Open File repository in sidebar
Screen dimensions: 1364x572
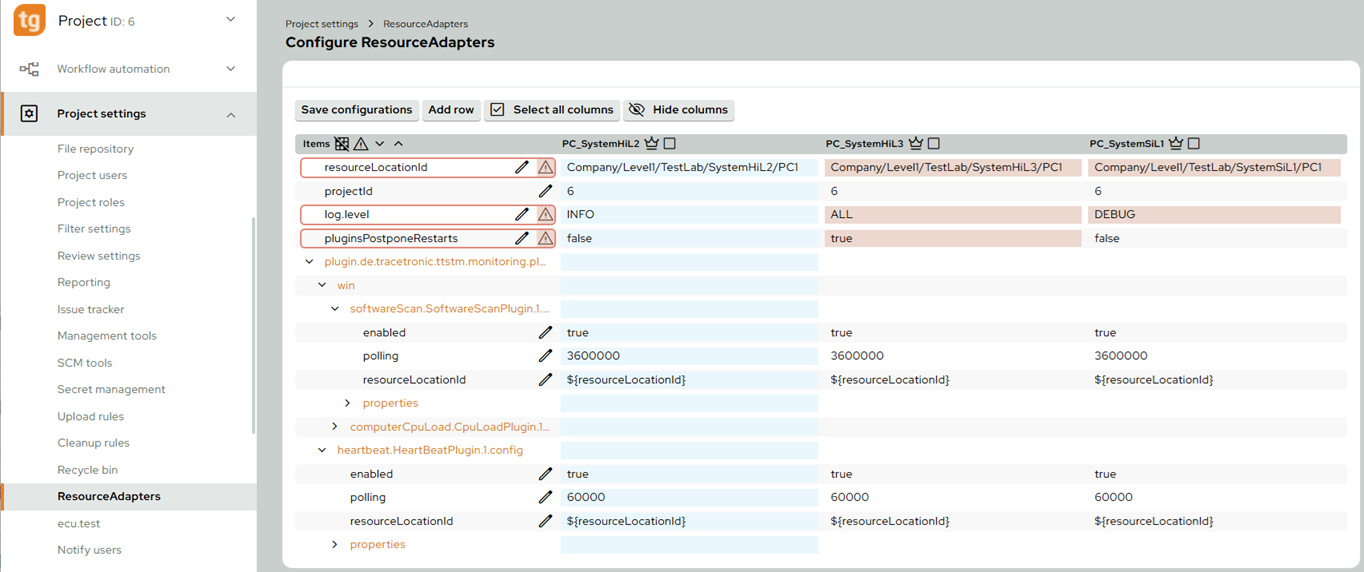95,149
